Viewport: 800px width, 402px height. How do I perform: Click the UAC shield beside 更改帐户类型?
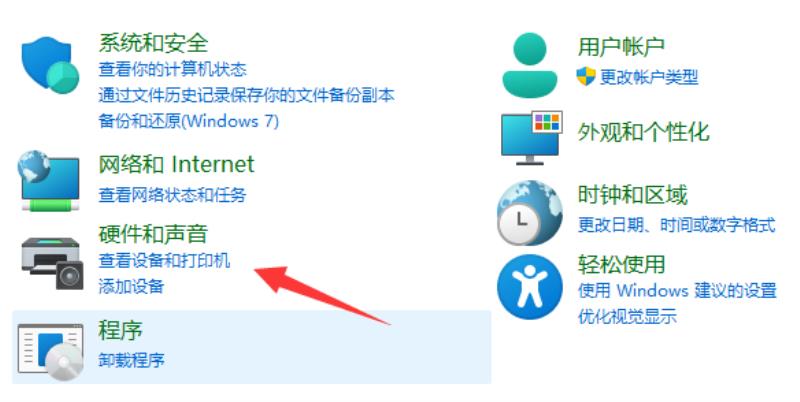[586, 77]
